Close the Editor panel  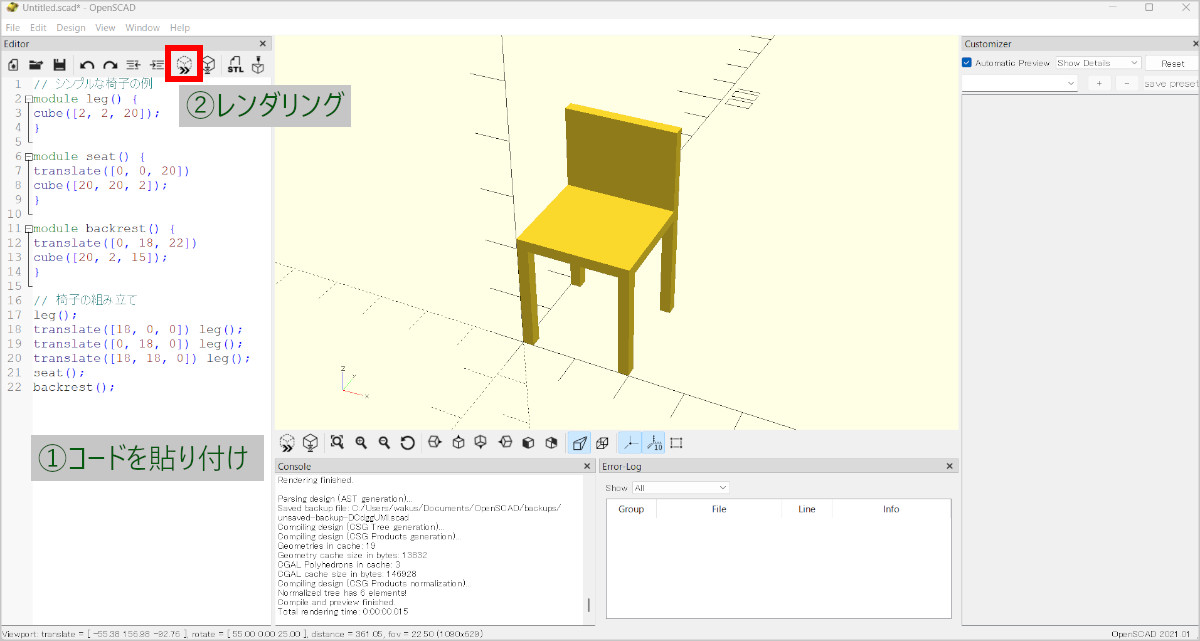(x=263, y=44)
